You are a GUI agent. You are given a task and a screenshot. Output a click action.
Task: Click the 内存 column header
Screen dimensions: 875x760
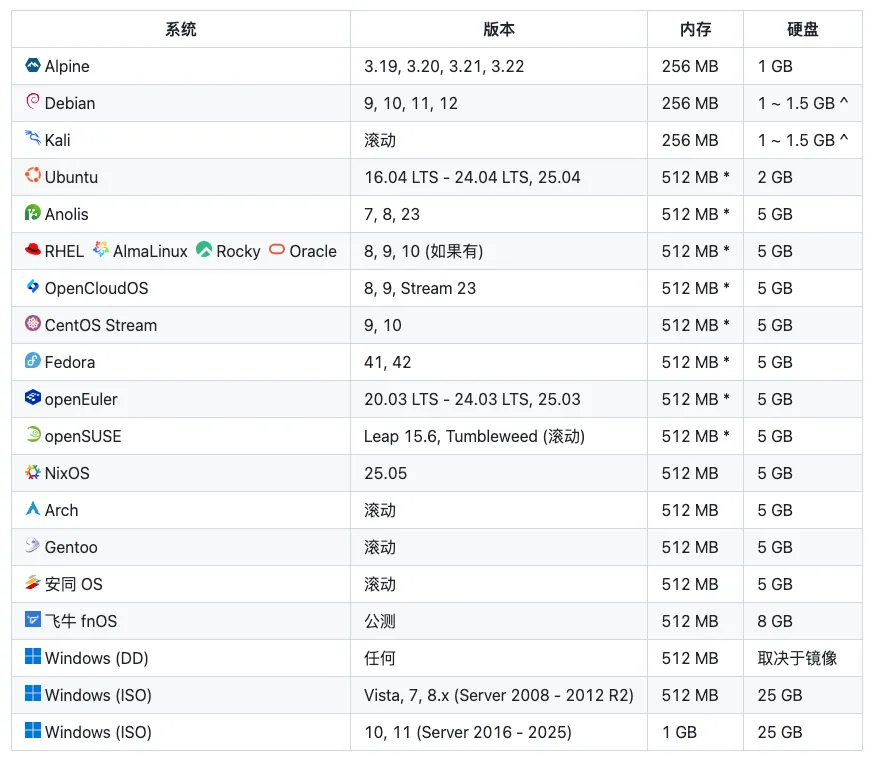tap(695, 29)
